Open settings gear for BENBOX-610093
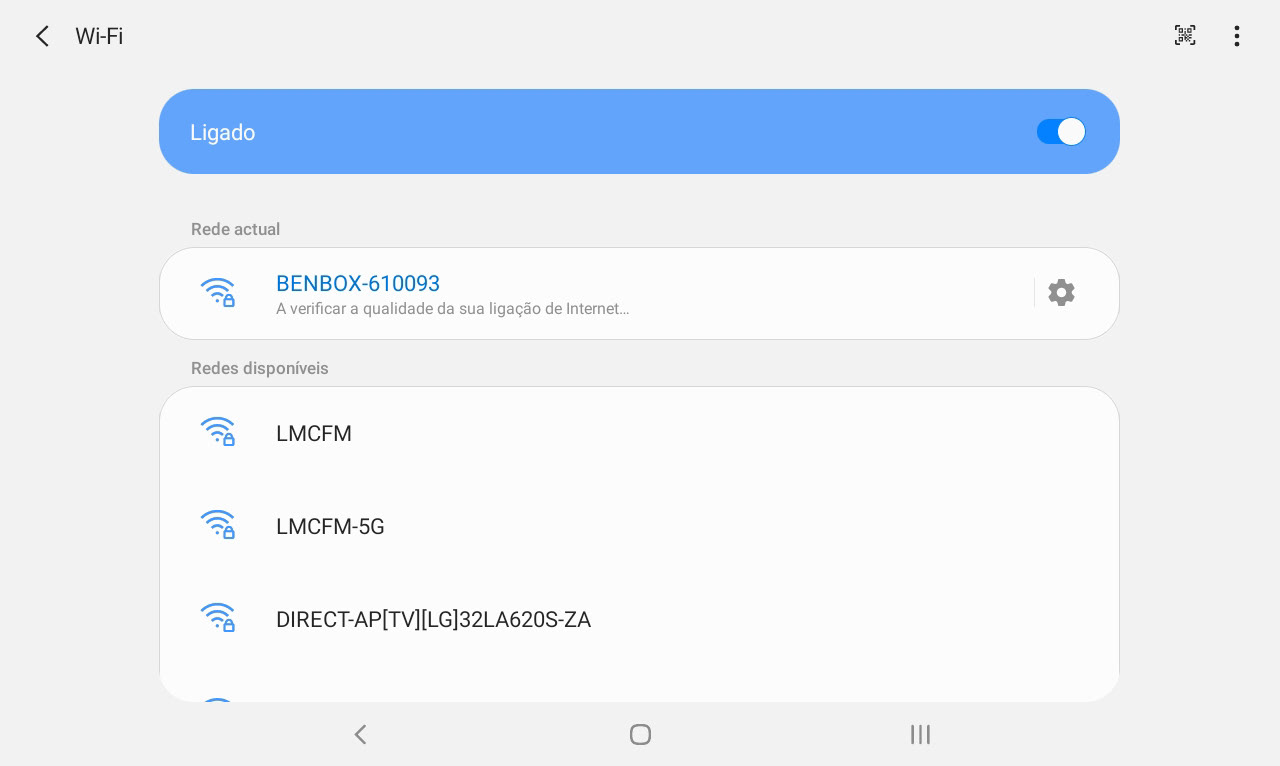The image size is (1280, 766). pos(1061,293)
